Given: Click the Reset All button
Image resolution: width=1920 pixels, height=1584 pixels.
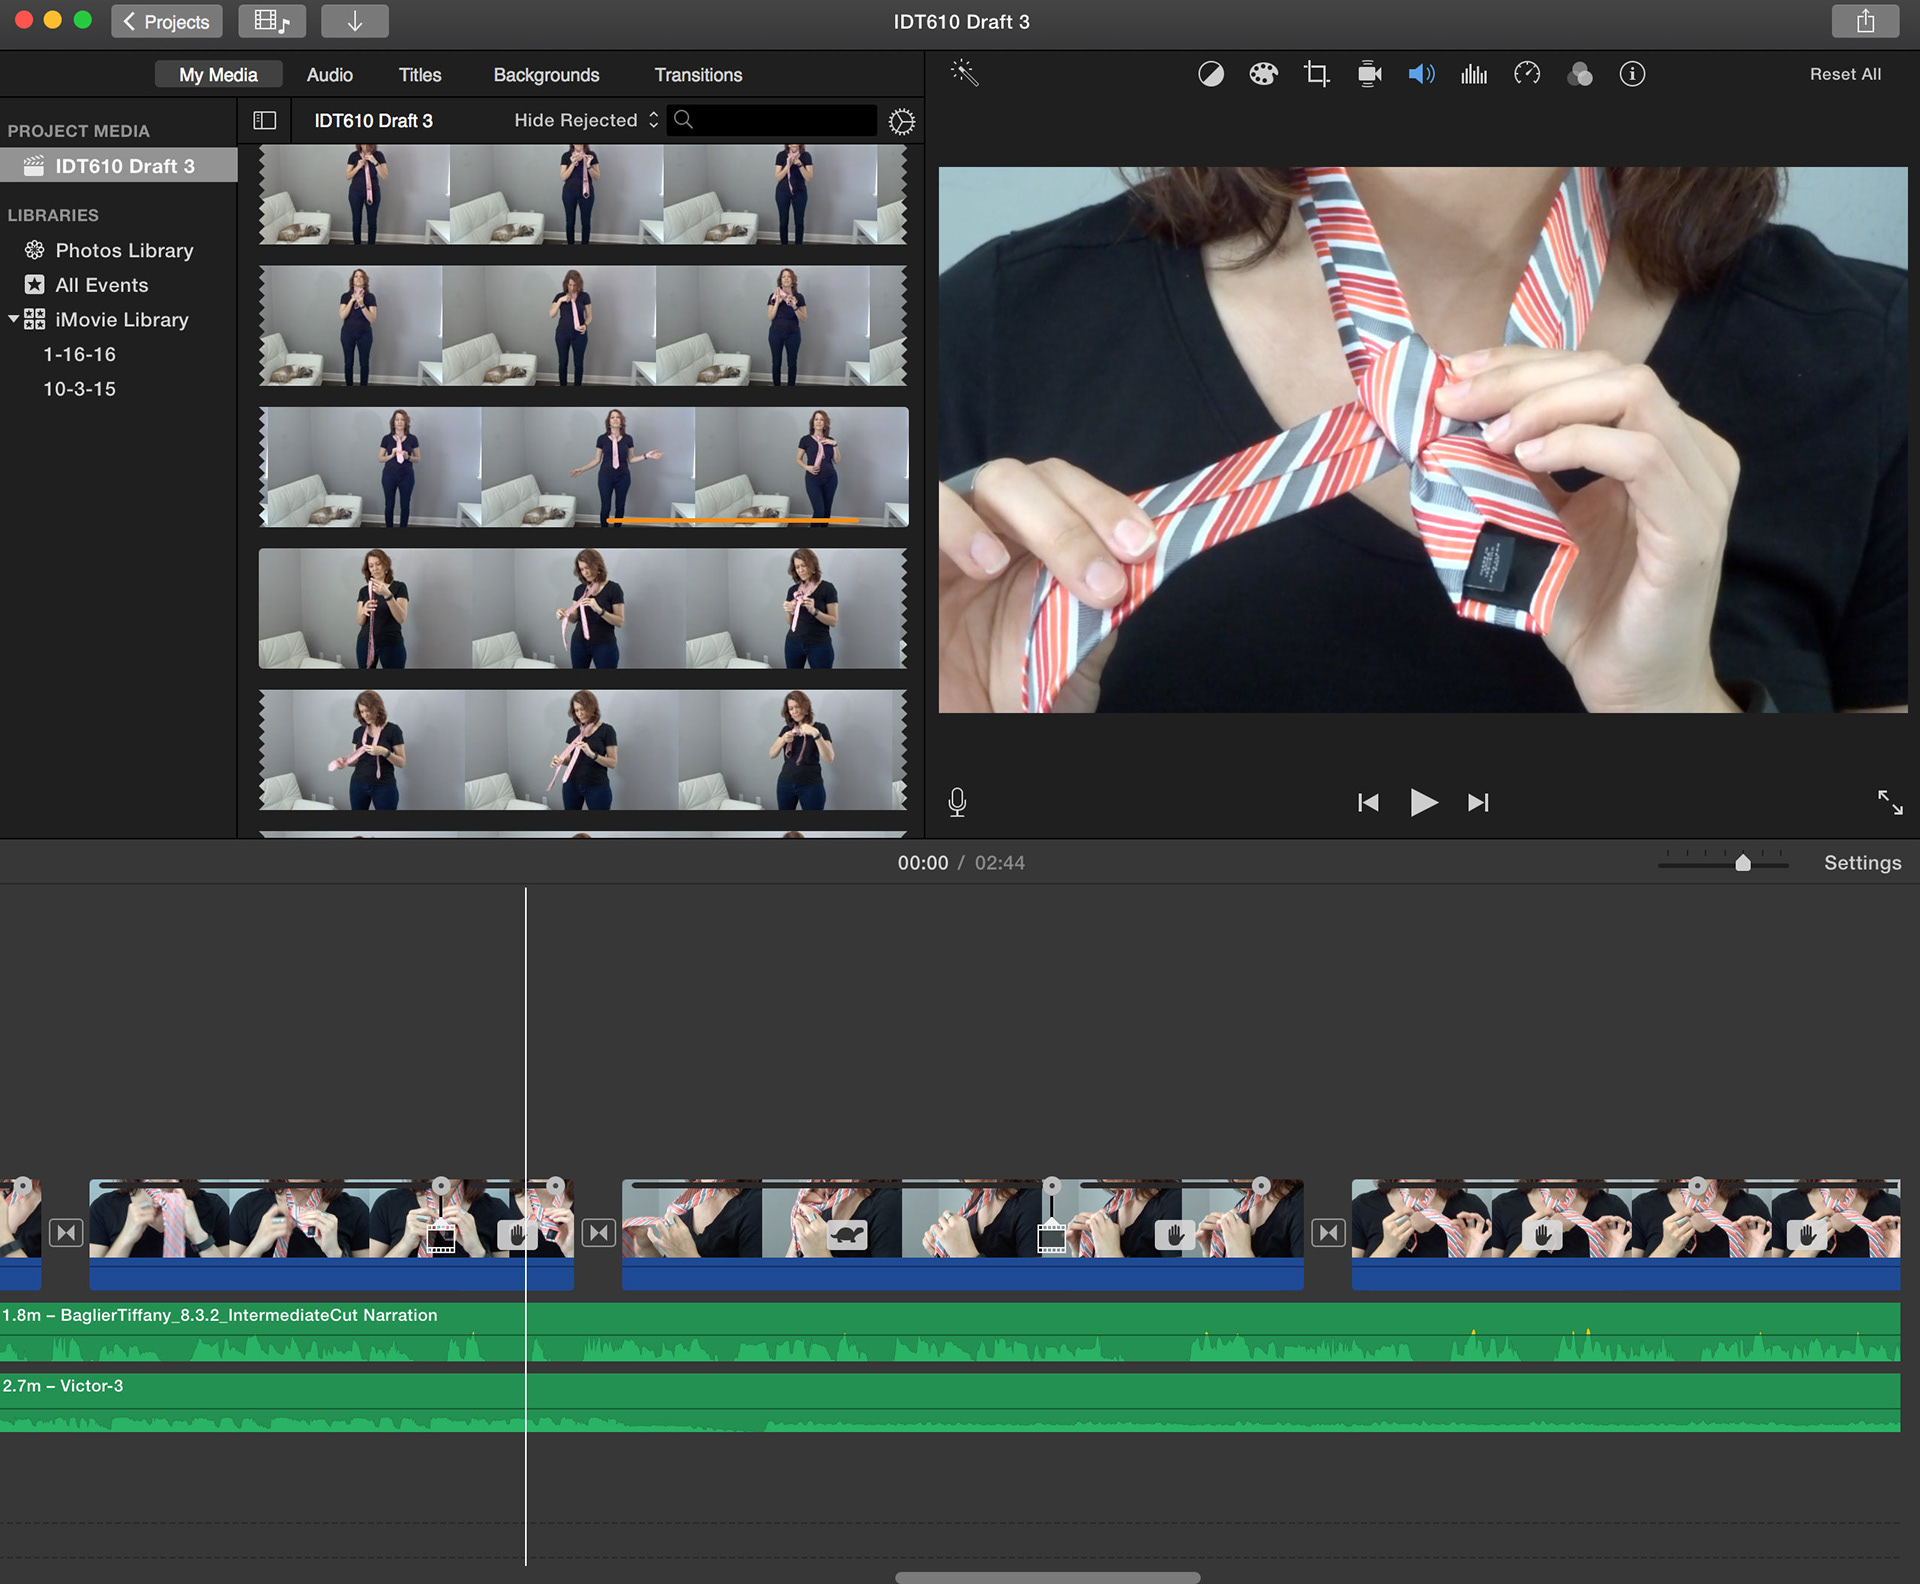Looking at the screenshot, I should pyautogui.click(x=1844, y=74).
